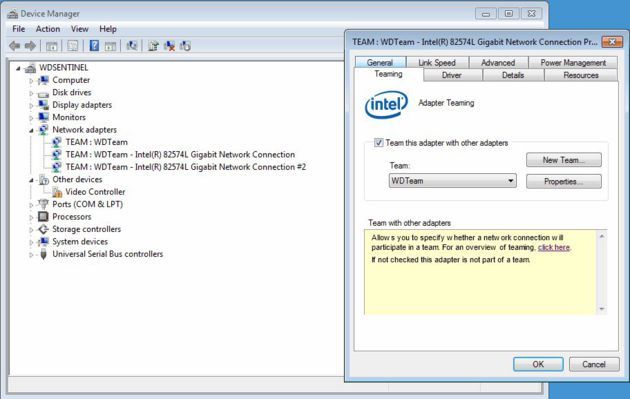Click the blue Help question mark icon
This screenshot has width=630, height=399.
coord(94,46)
